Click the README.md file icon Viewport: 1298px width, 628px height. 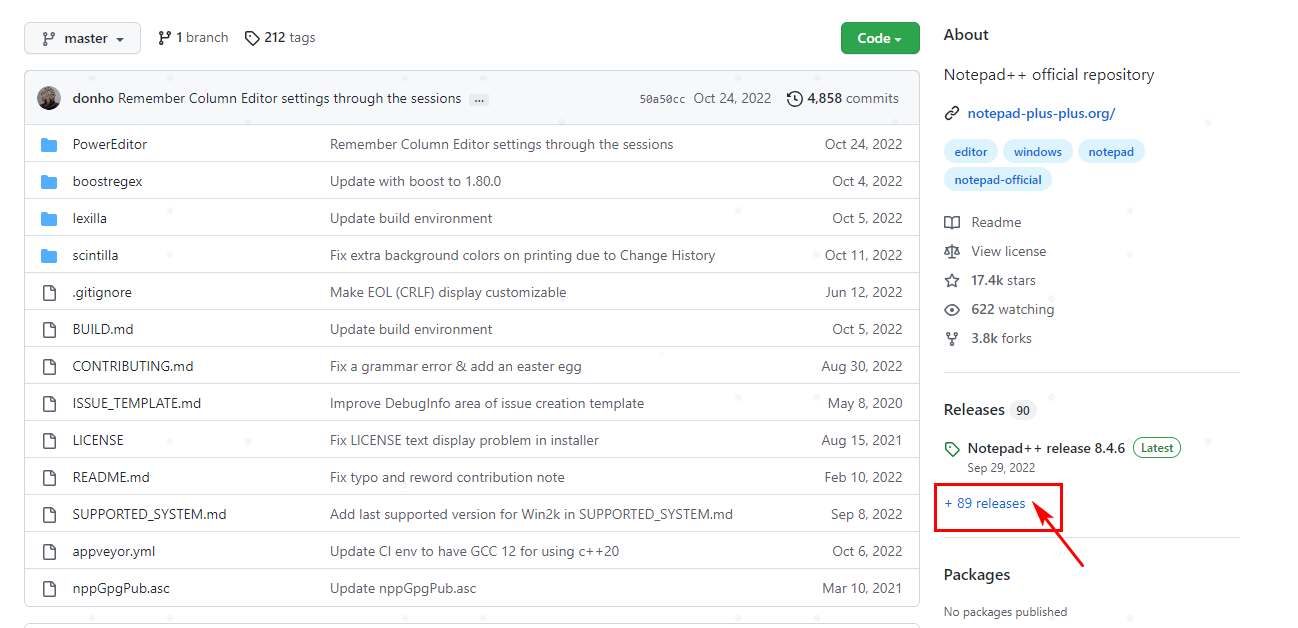(49, 478)
